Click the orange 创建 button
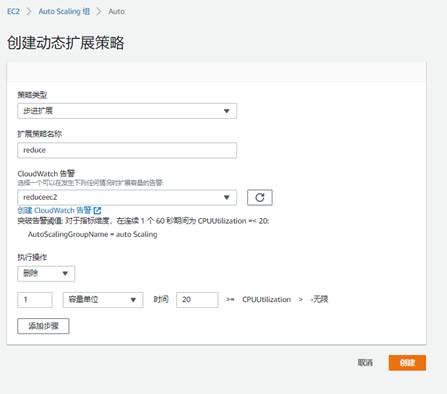The image size is (447, 394). pyautogui.click(x=407, y=363)
